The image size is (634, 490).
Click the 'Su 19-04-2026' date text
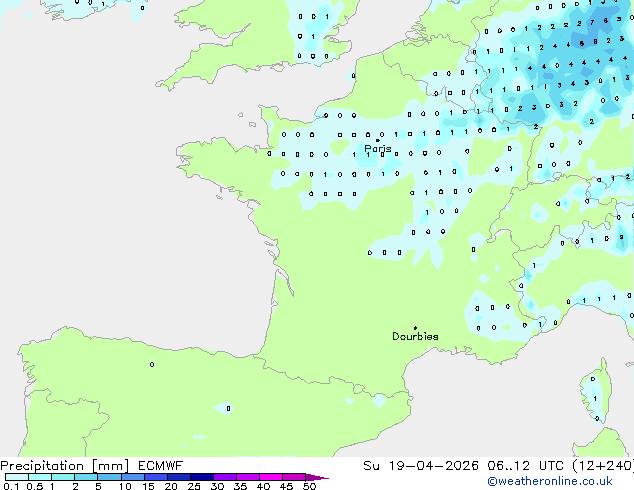[x=421, y=466]
